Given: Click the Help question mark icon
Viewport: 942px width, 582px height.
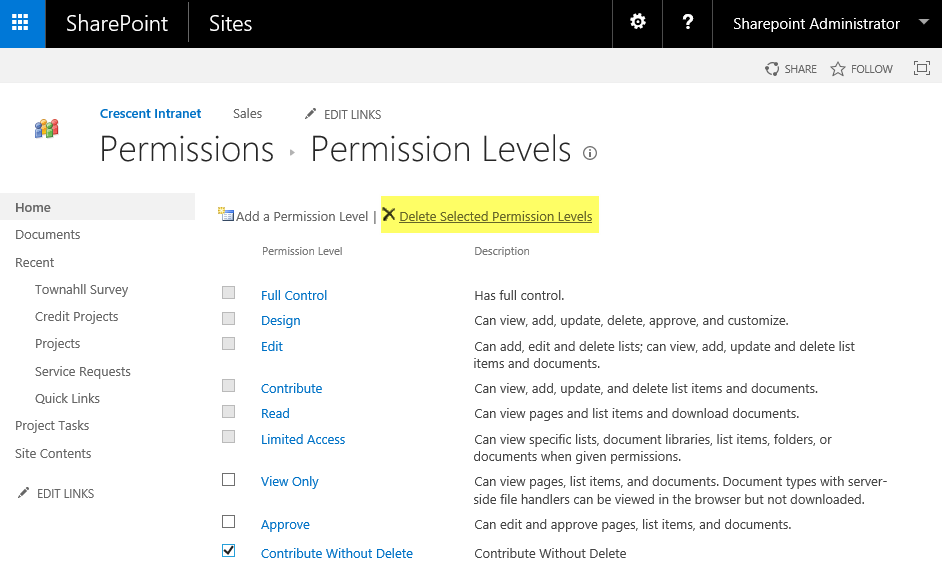Looking at the screenshot, I should click(x=687, y=23).
